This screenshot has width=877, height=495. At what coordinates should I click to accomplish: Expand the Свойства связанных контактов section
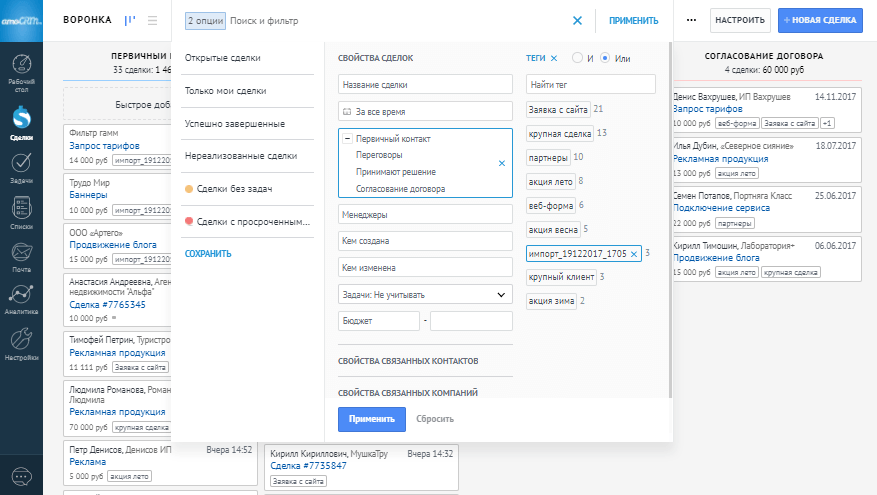[x=408, y=360]
